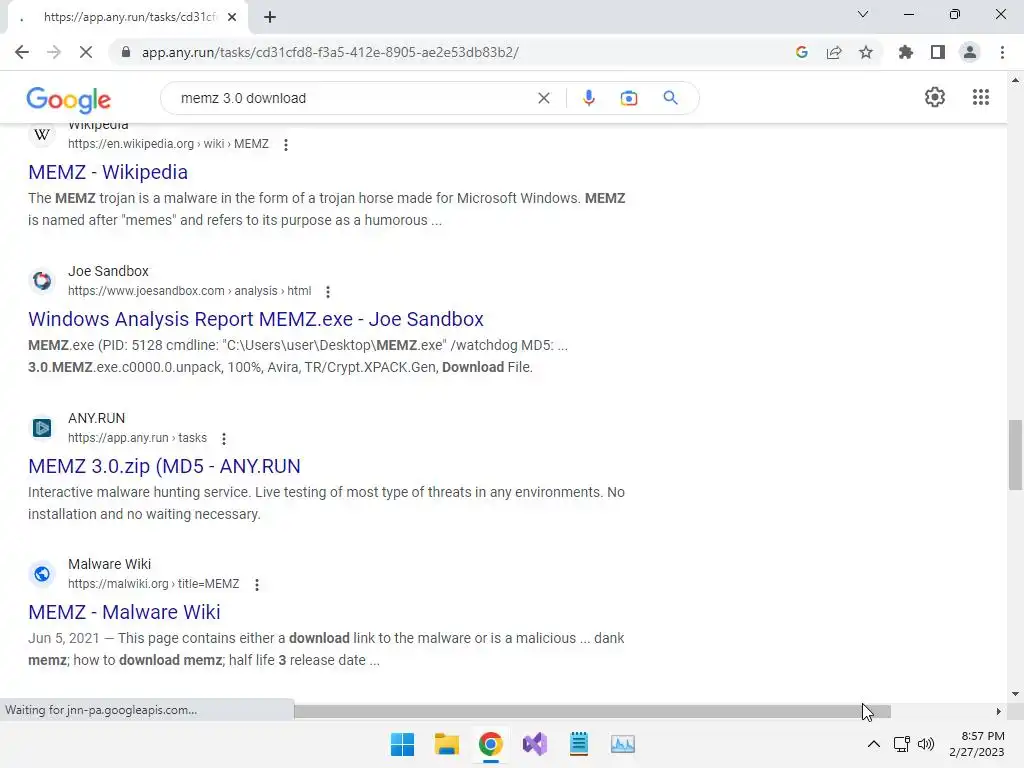Show hidden system tray icons
The image size is (1024, 768).
point(873,744)
